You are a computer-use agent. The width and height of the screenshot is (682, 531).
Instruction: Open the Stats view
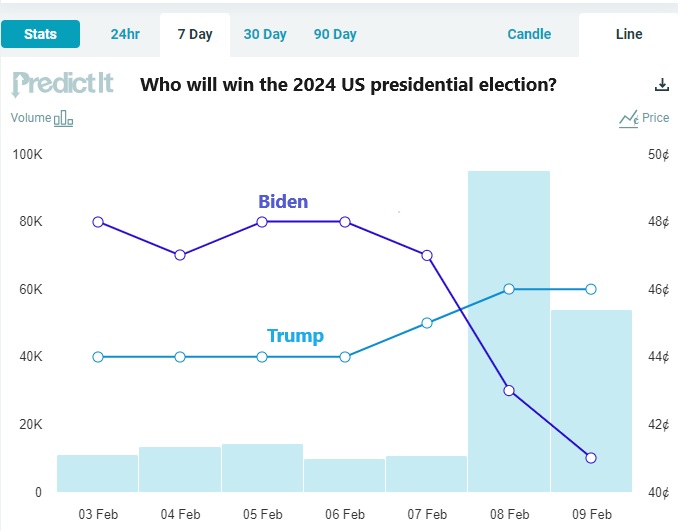[x=40, y=34]
